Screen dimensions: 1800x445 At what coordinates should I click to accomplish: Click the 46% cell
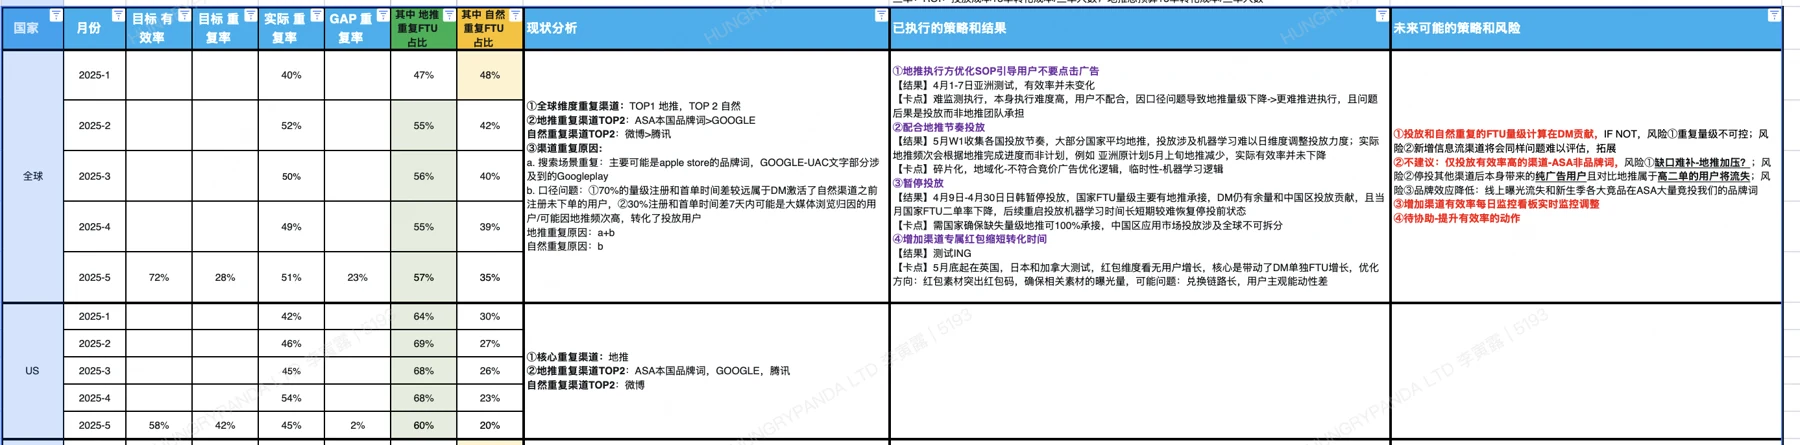(x=291, y=343)
